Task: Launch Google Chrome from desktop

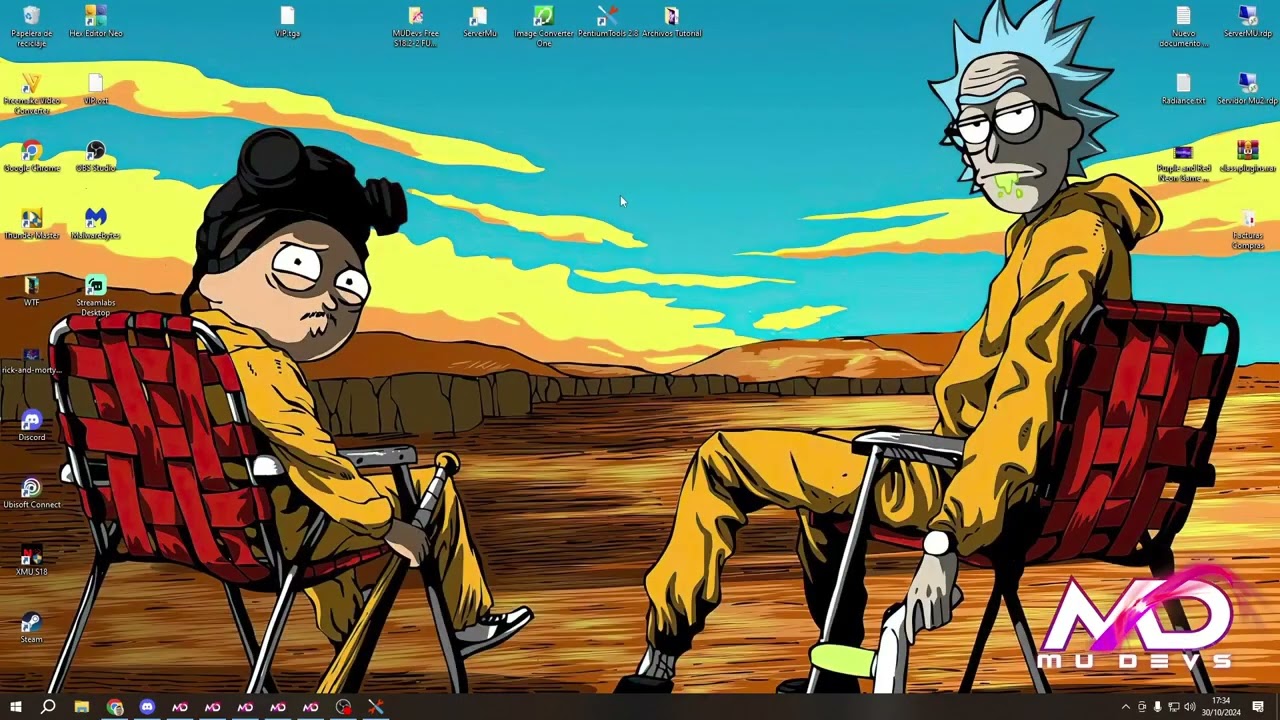Action: point(31,156)
